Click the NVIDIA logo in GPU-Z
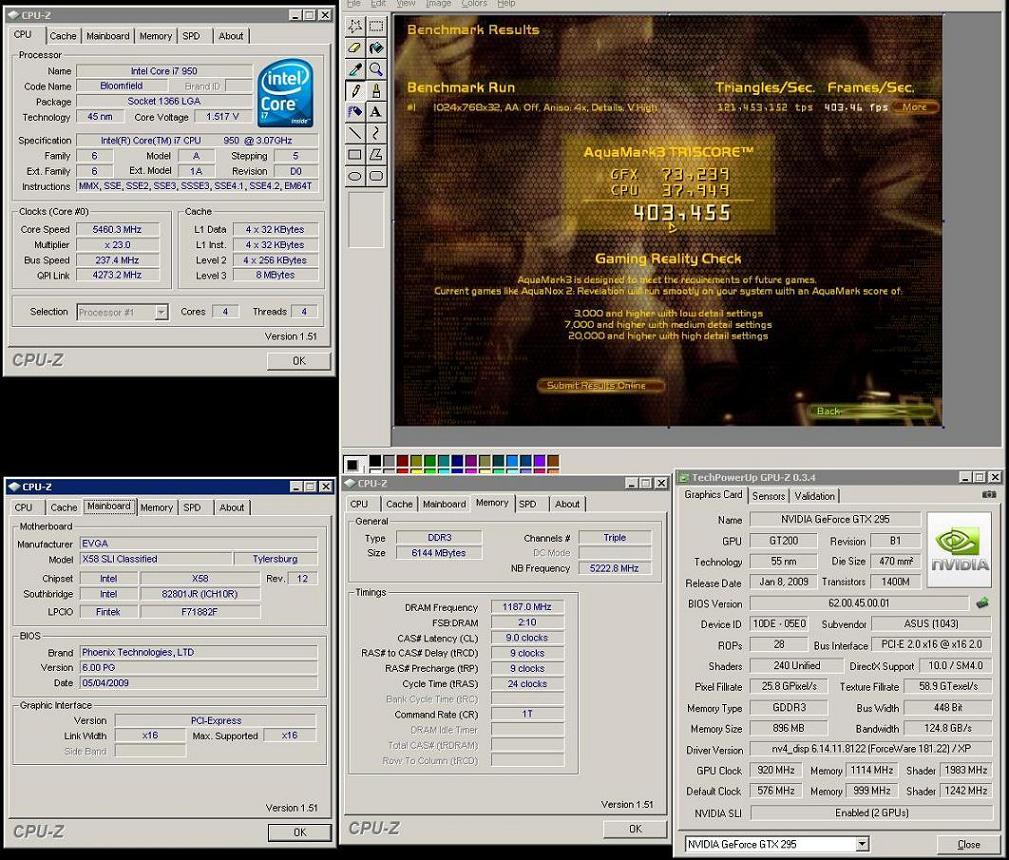Image resolution: width=1009 pixels, height=860 pixels. [959, 549]
